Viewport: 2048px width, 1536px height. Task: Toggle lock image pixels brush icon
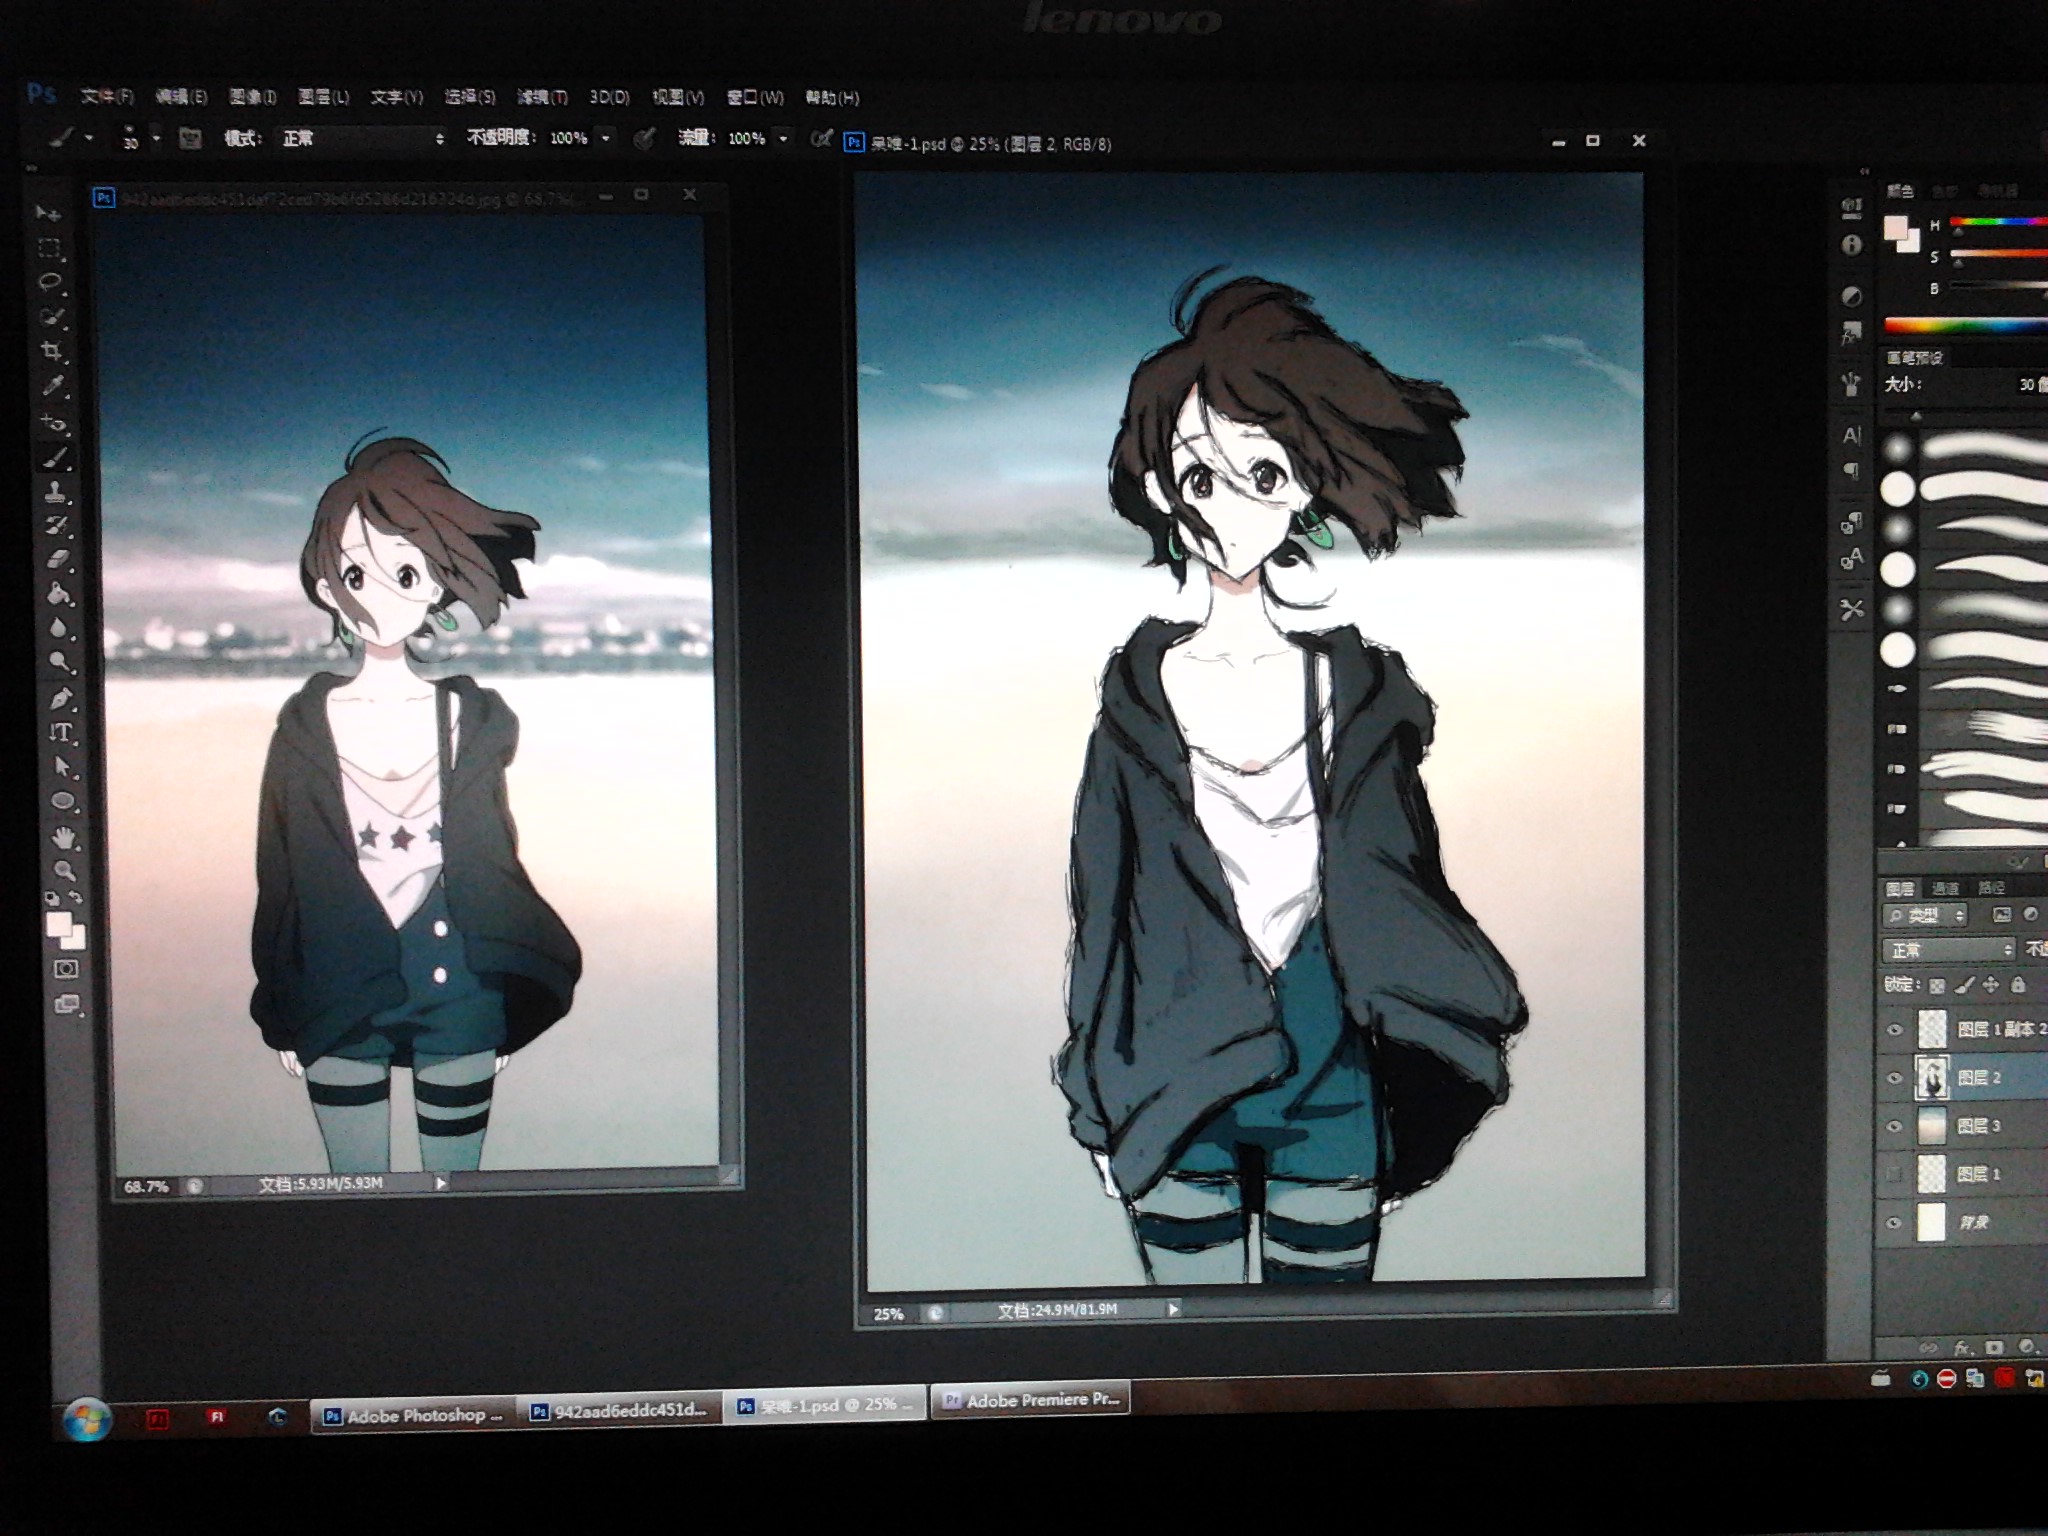click(1963, 985)
